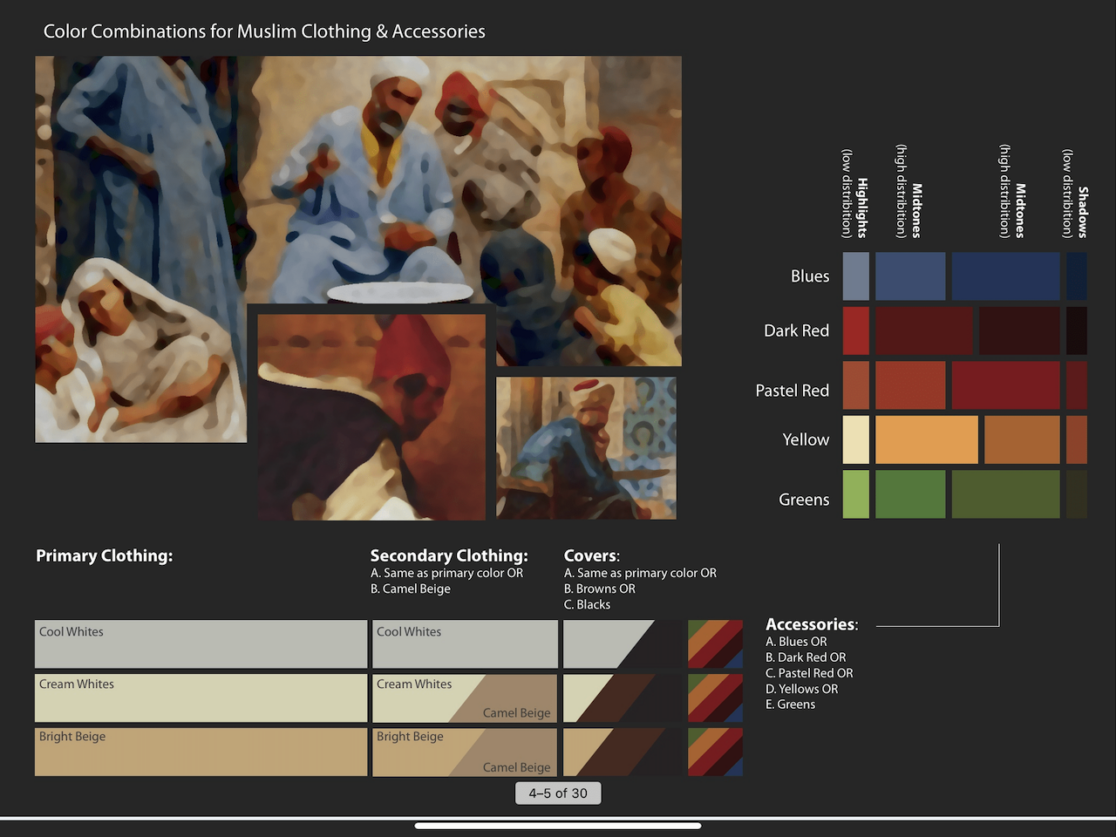Click the striped accessories swatch in the Cool Whites row
Viewport: 1116px width, 837px height.
coord(715,644)
